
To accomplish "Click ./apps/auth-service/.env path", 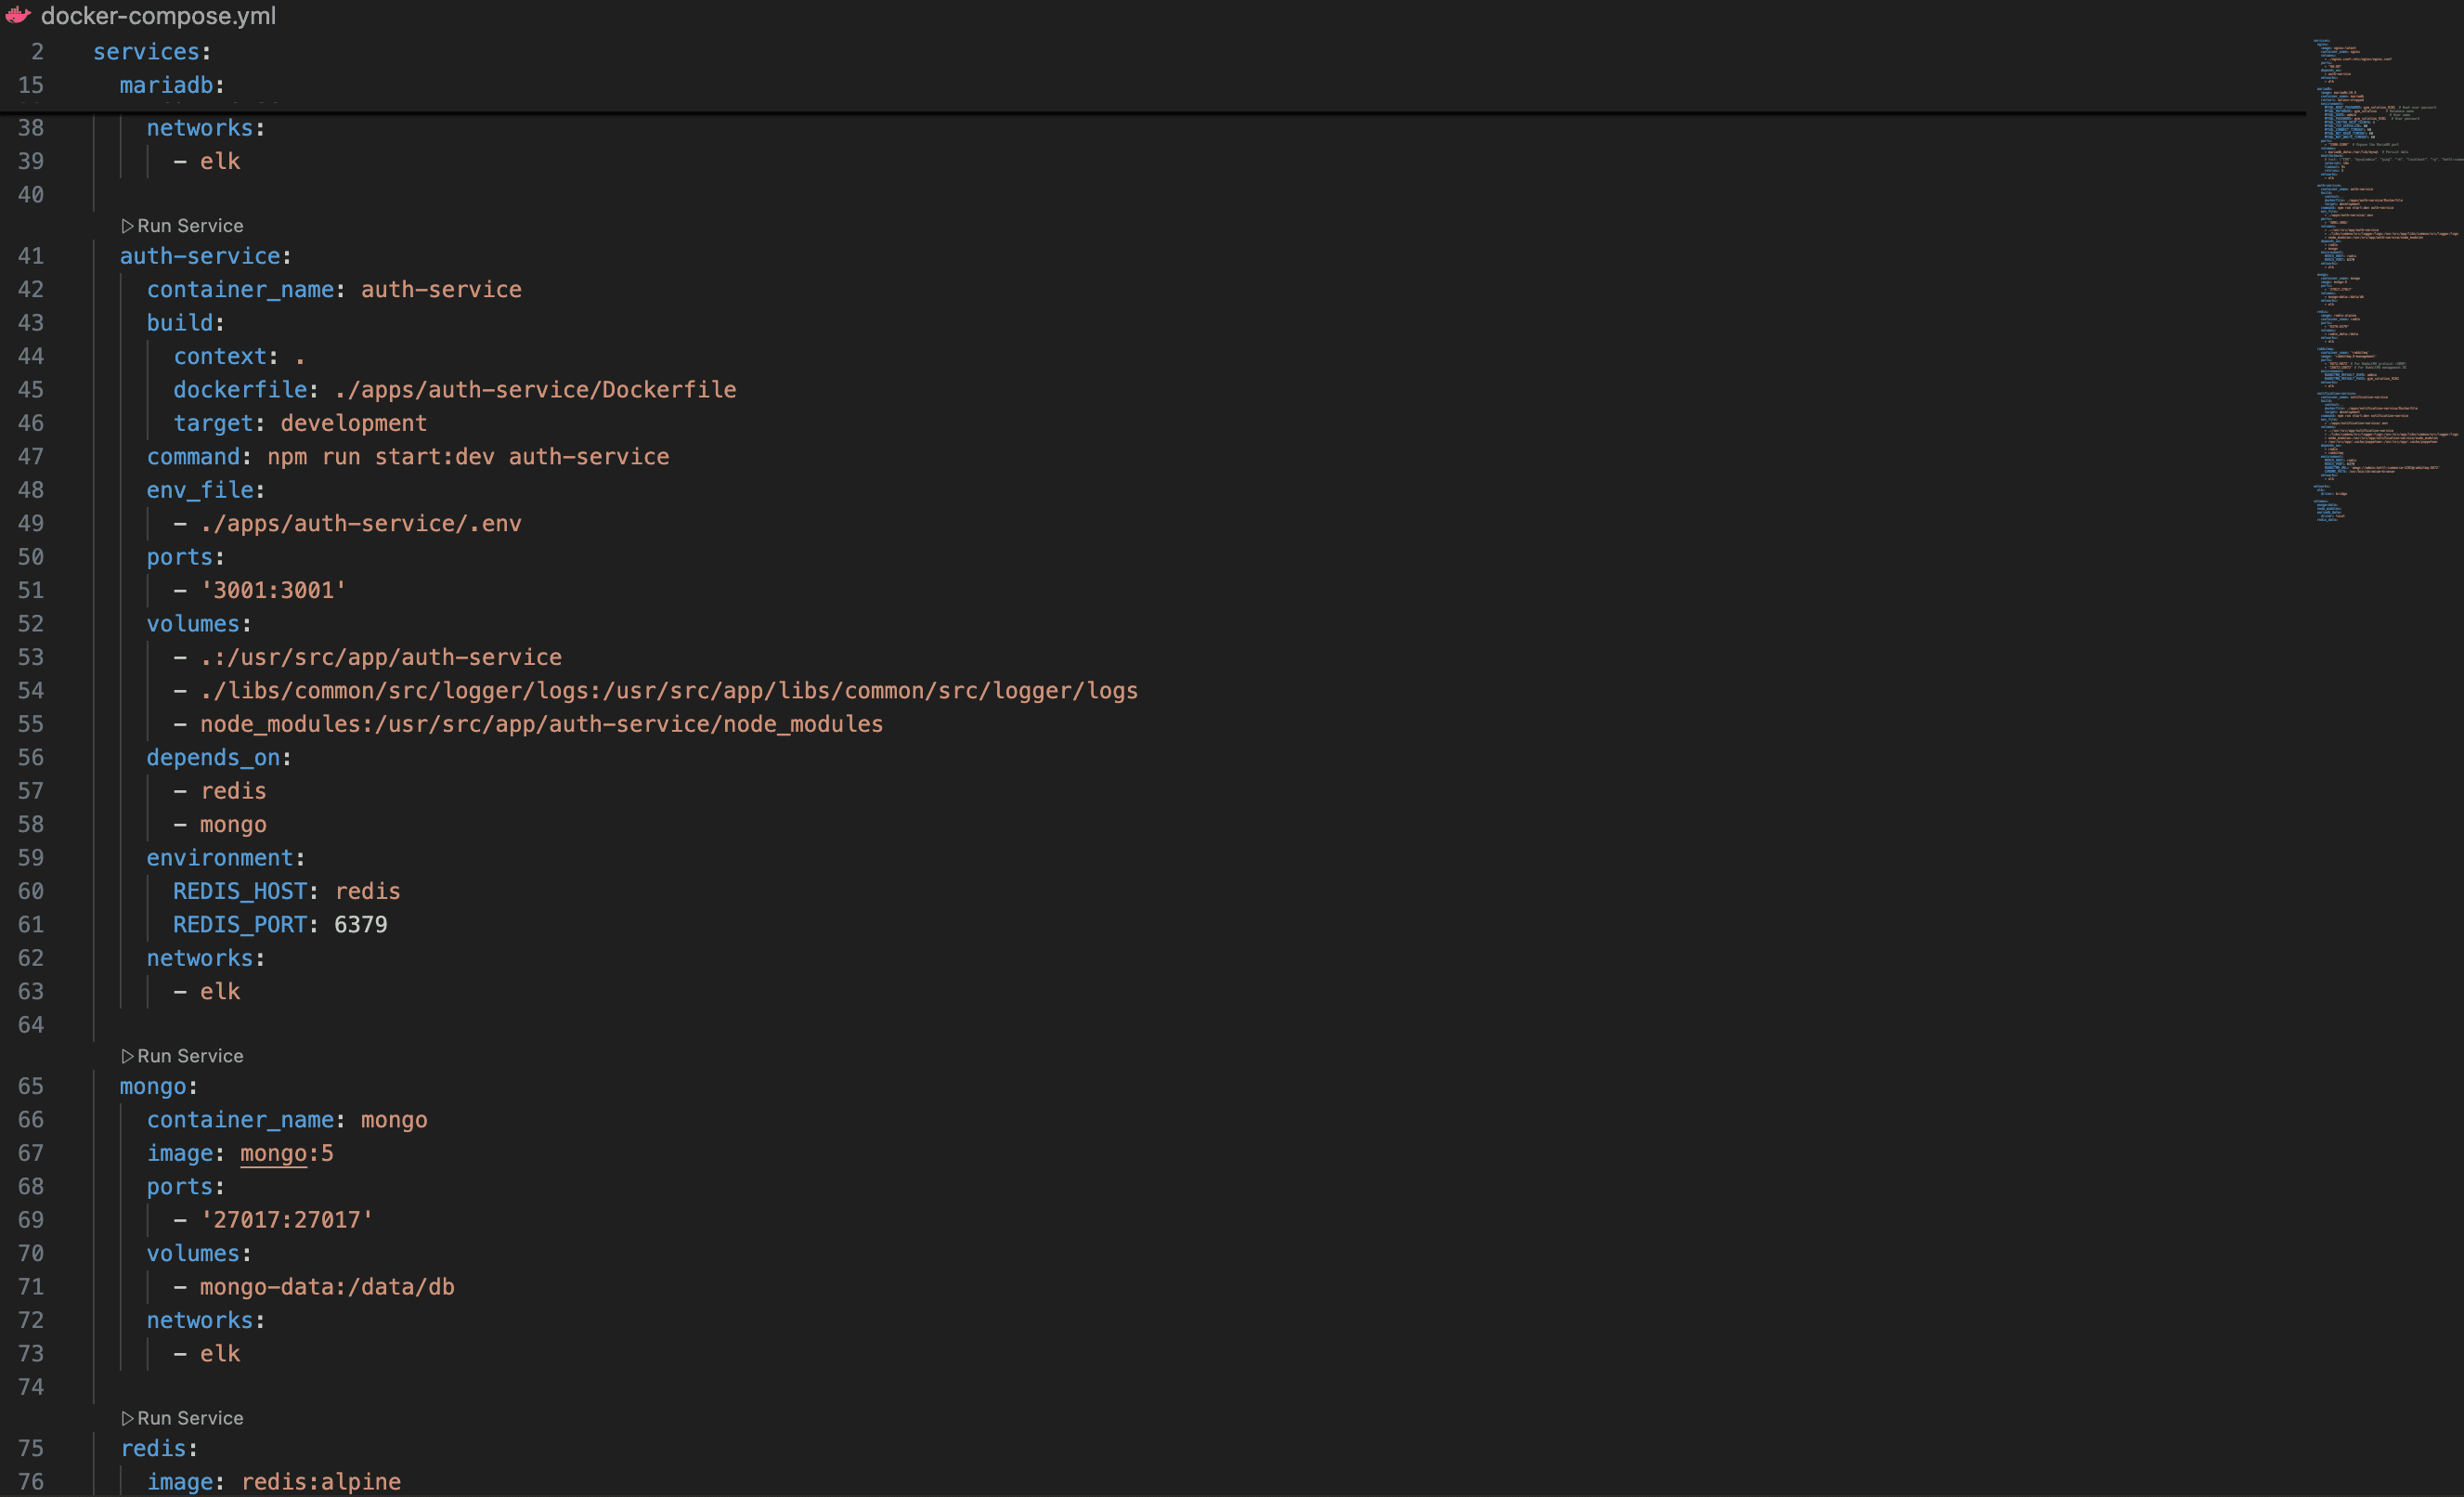I will click(x=361, y=524).
